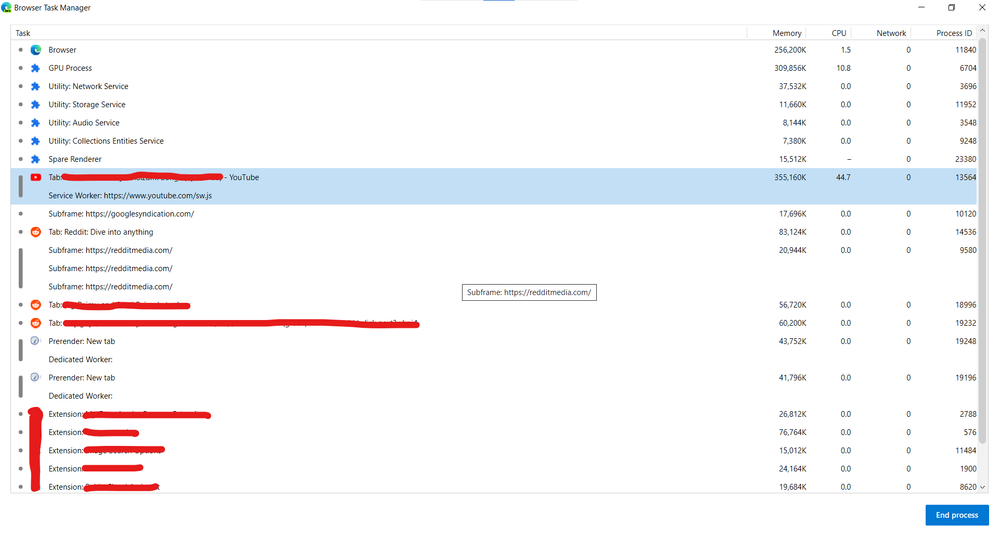Viewport: 999px width, 536px height.
Task: Click the Utility: Storage Service puzzle icon
Action: tap(36, 105)
